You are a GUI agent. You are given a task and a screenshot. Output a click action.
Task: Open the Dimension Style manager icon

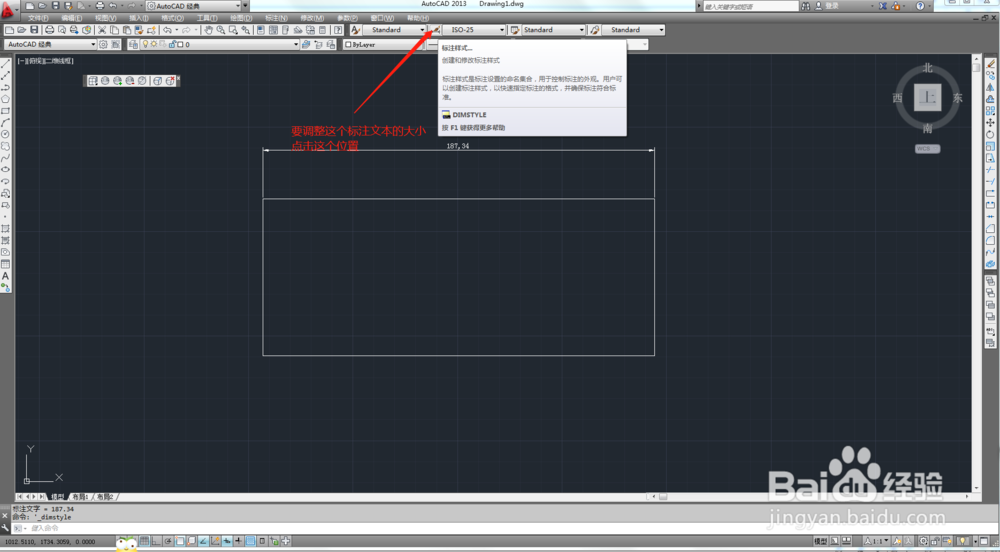pos(436,30)
